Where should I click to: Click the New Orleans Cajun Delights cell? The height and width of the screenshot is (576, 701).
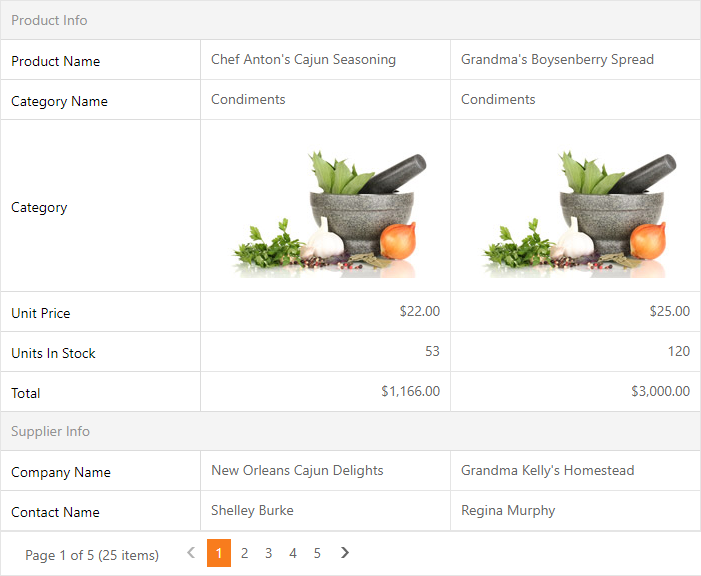(x=297, y=470)
